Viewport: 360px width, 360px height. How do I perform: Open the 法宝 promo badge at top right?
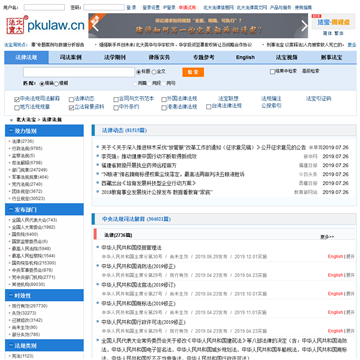[333, 22]
